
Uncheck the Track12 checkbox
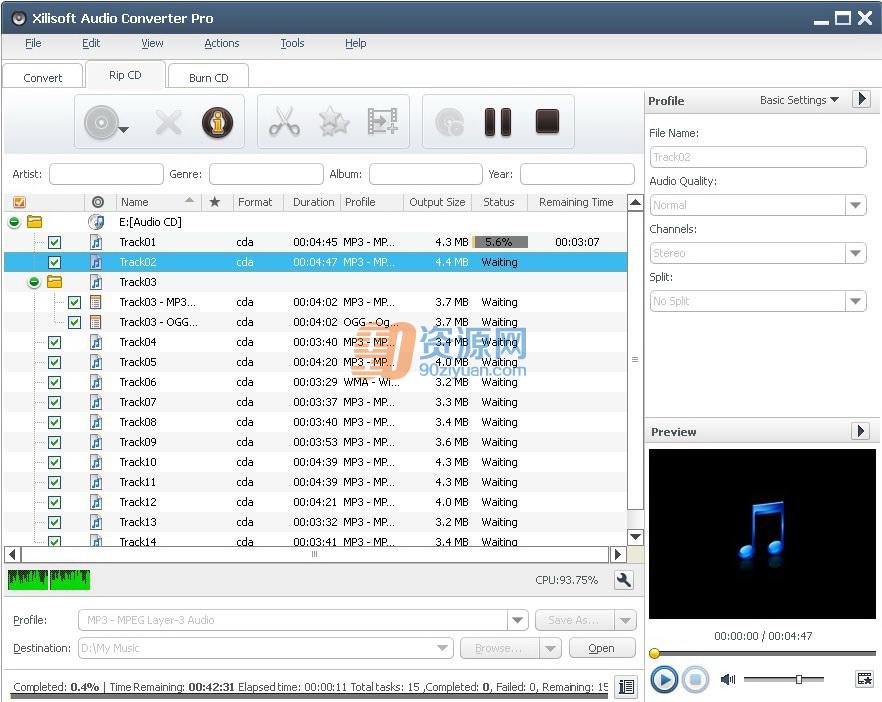[55, 502]
